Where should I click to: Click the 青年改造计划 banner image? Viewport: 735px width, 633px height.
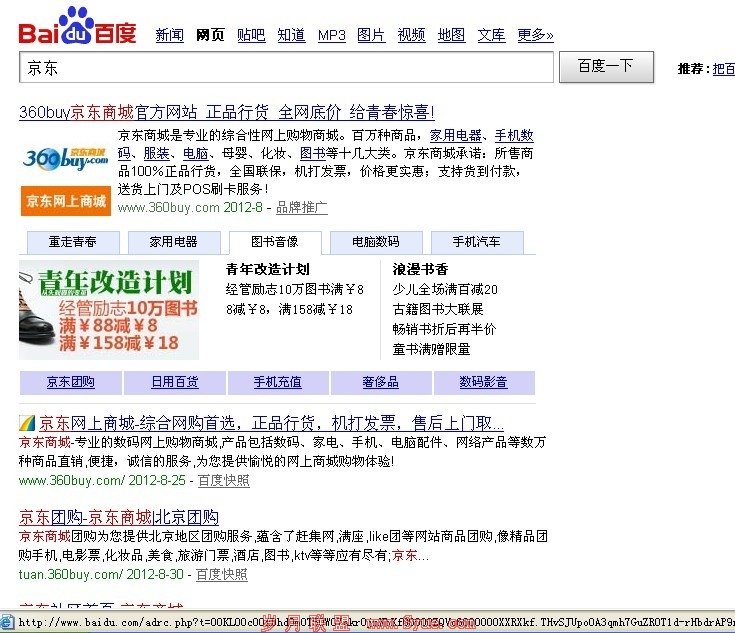[109, 310]
